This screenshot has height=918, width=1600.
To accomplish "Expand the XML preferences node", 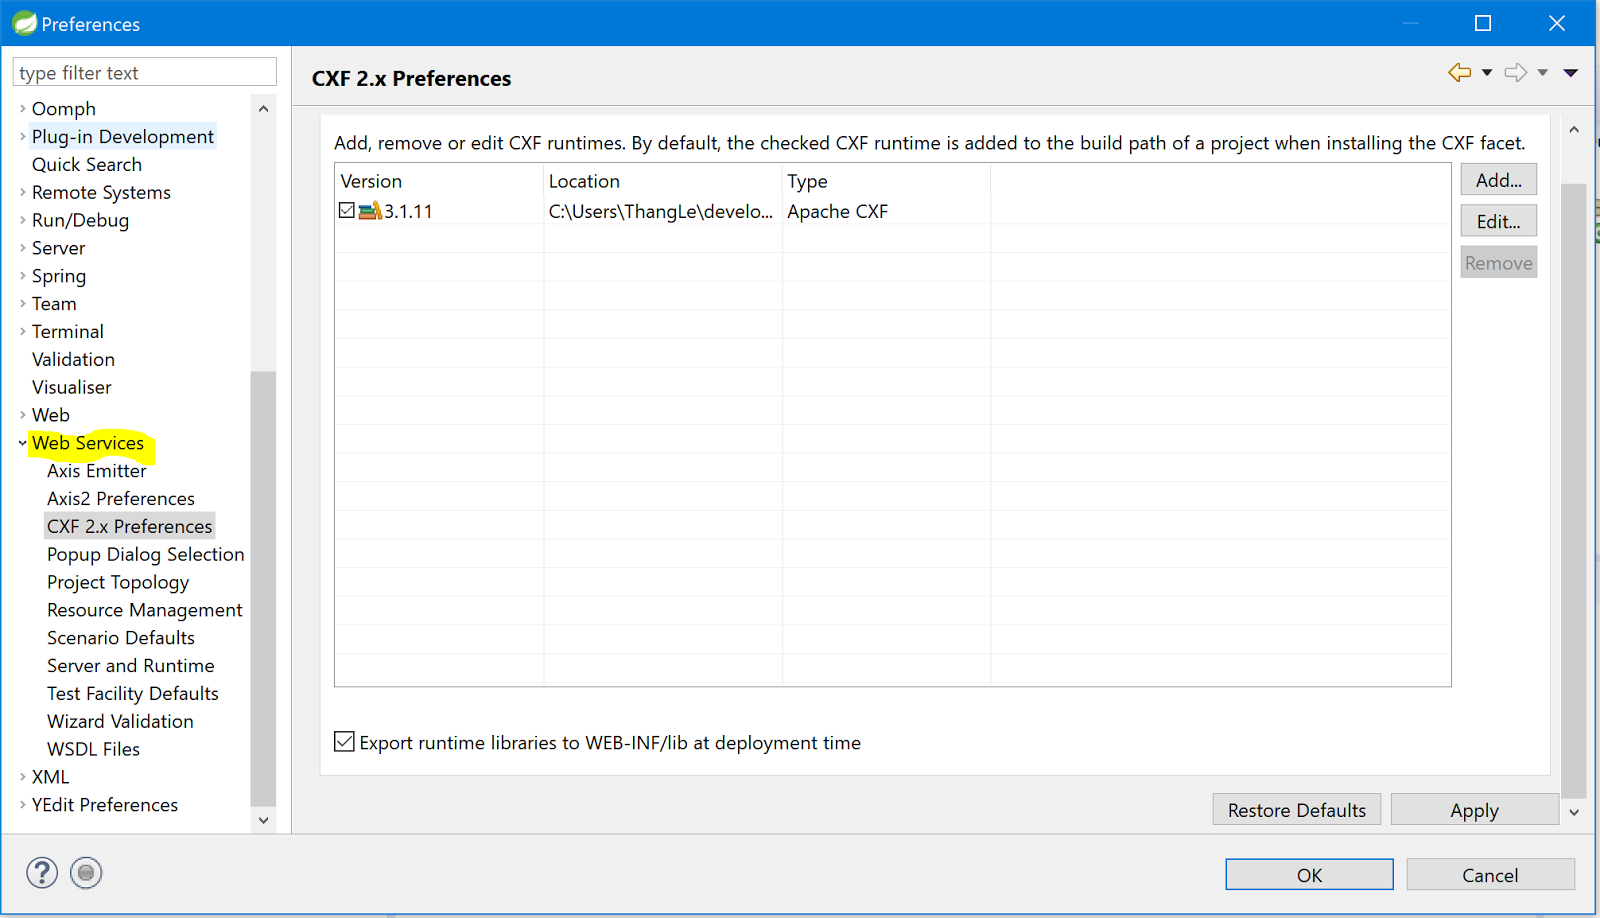I will 21,776.
